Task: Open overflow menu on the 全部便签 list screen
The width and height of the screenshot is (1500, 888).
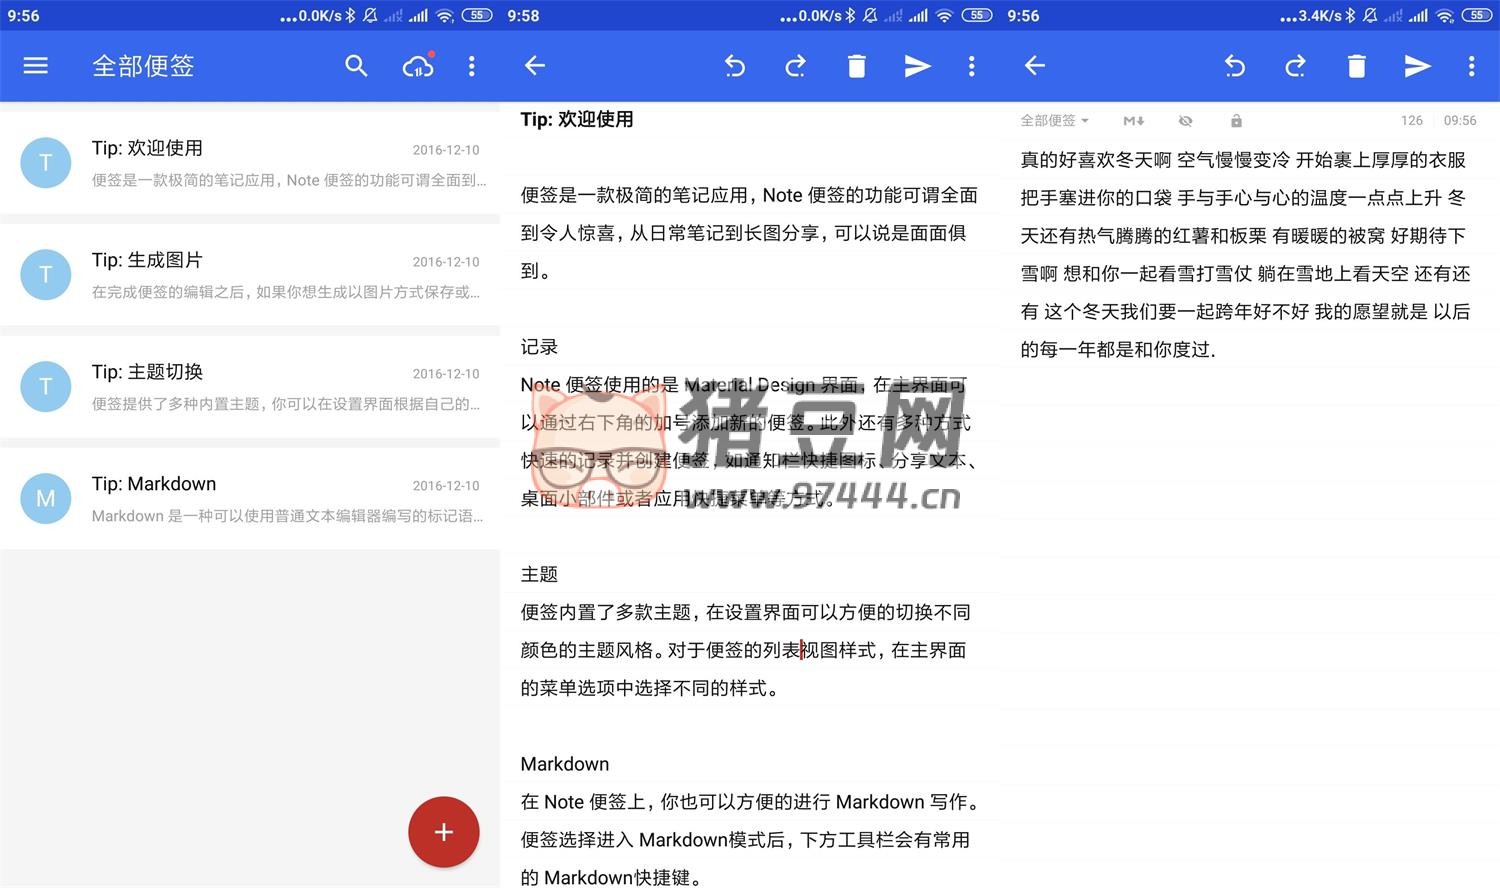Action: pos(472,66)
